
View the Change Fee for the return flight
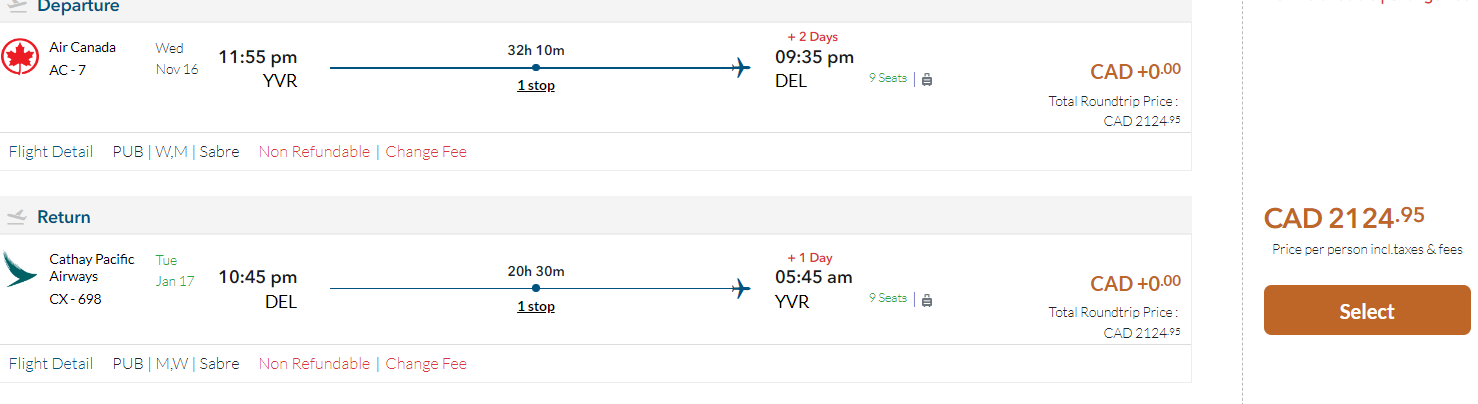(x=426, y=364)
